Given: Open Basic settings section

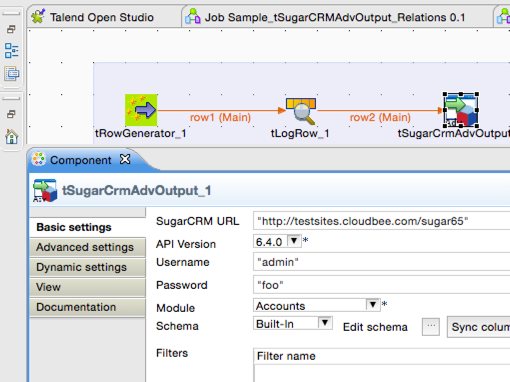Looking at the screenshot, I should click(87, 227).
